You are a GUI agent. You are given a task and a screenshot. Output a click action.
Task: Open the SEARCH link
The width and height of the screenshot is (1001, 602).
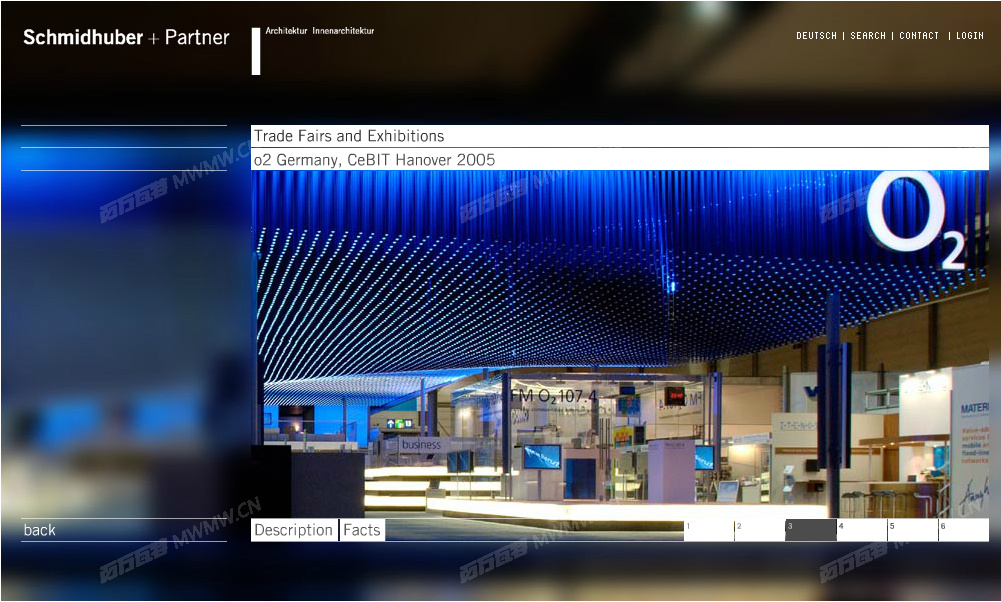tap(868, 36)
